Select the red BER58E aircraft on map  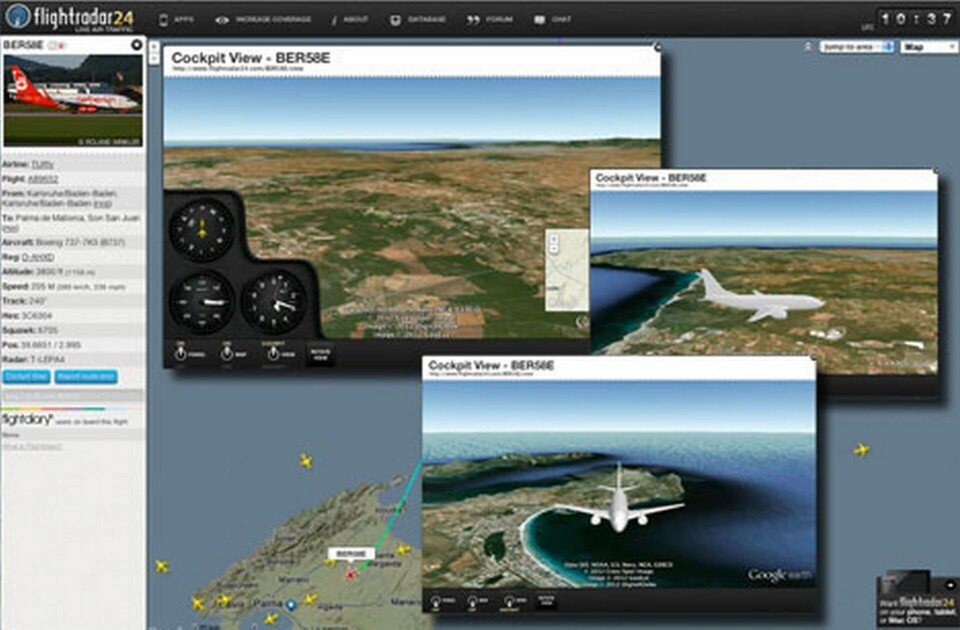pos(350,574)
